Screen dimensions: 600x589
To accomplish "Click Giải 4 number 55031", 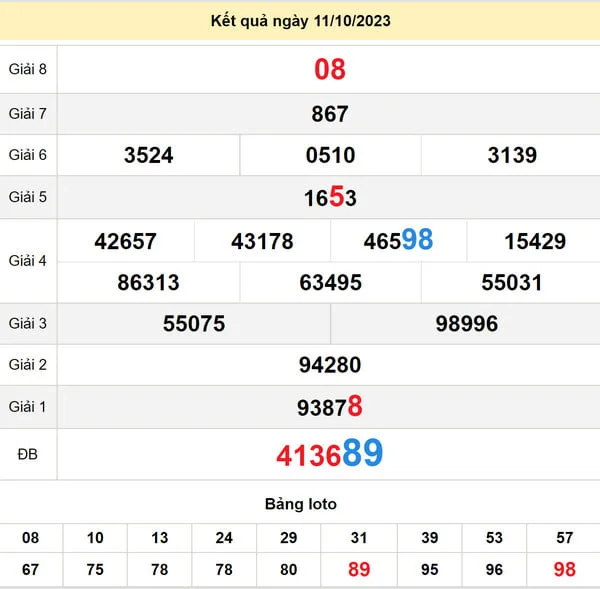I will coord(512,283).
